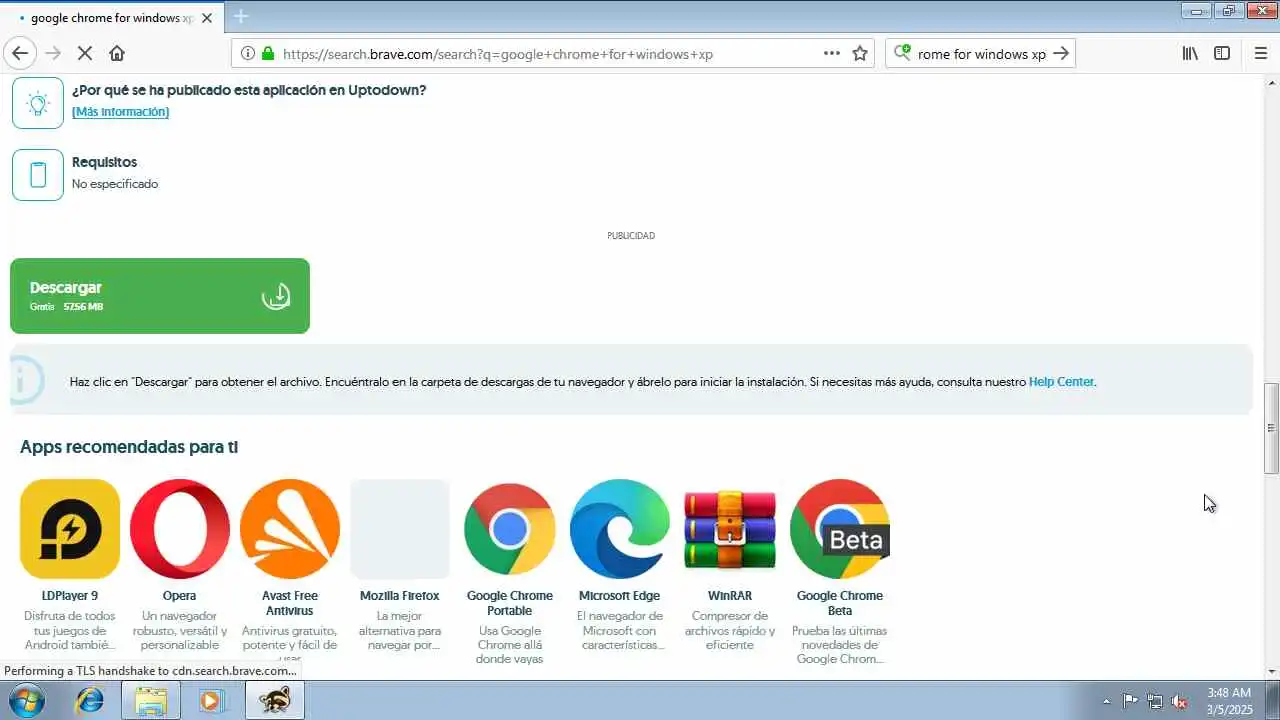The width and height of the screenshot is (1280, 720).
Task: Open the Firefox hamburger menu
Action: [1260, 53]
